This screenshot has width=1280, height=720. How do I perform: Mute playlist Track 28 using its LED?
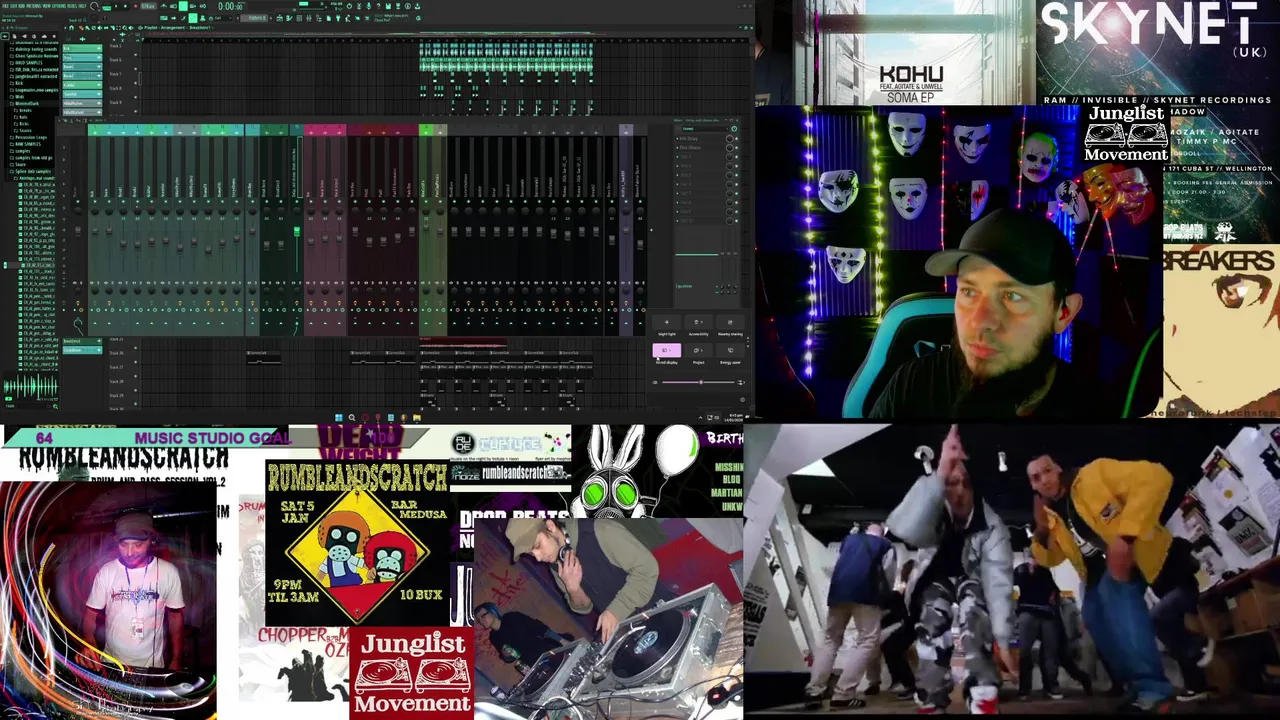click(136, 390)
